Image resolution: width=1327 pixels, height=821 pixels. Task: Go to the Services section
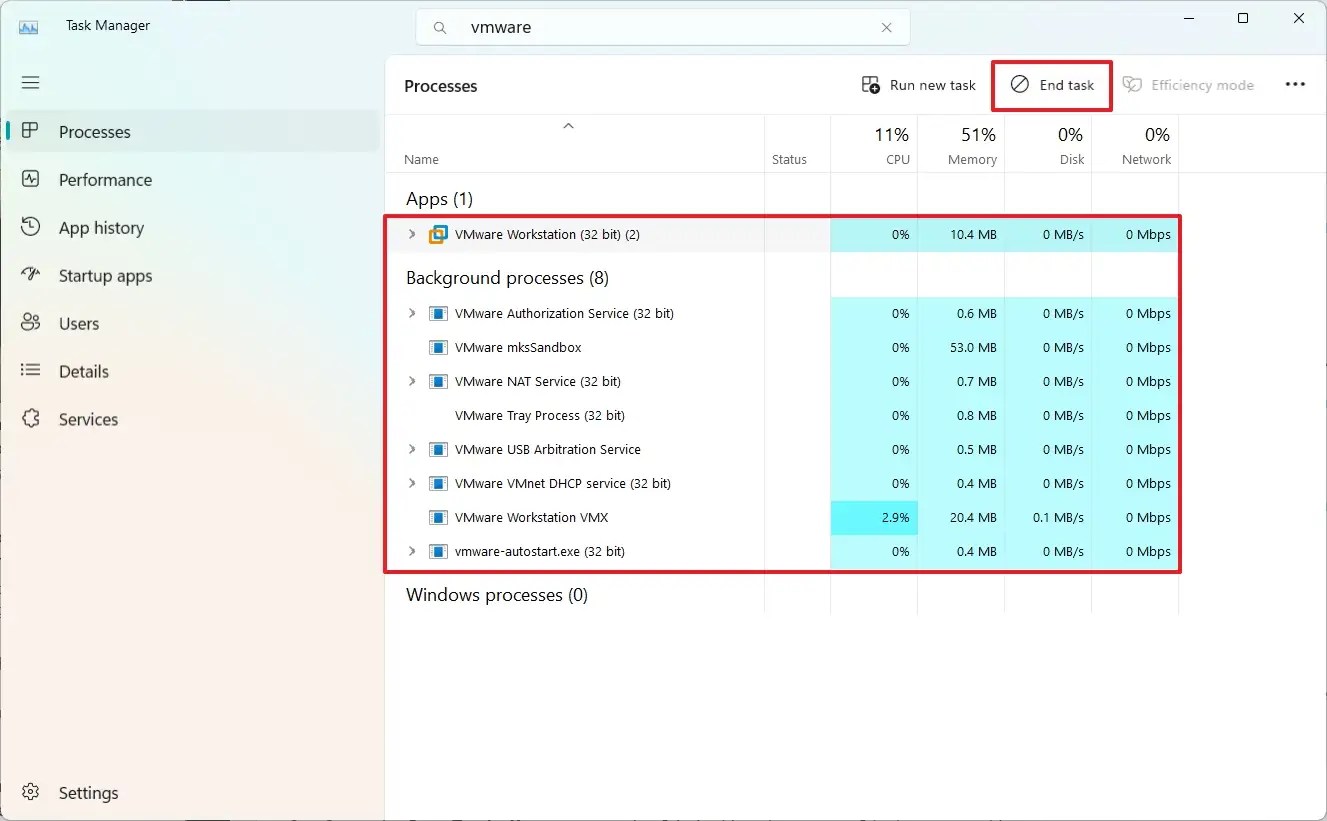[x=87, y=419]
